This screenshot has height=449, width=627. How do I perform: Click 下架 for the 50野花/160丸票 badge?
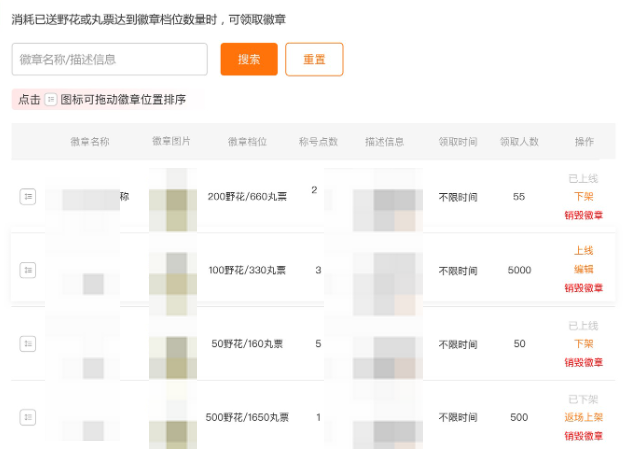point(583,344)
